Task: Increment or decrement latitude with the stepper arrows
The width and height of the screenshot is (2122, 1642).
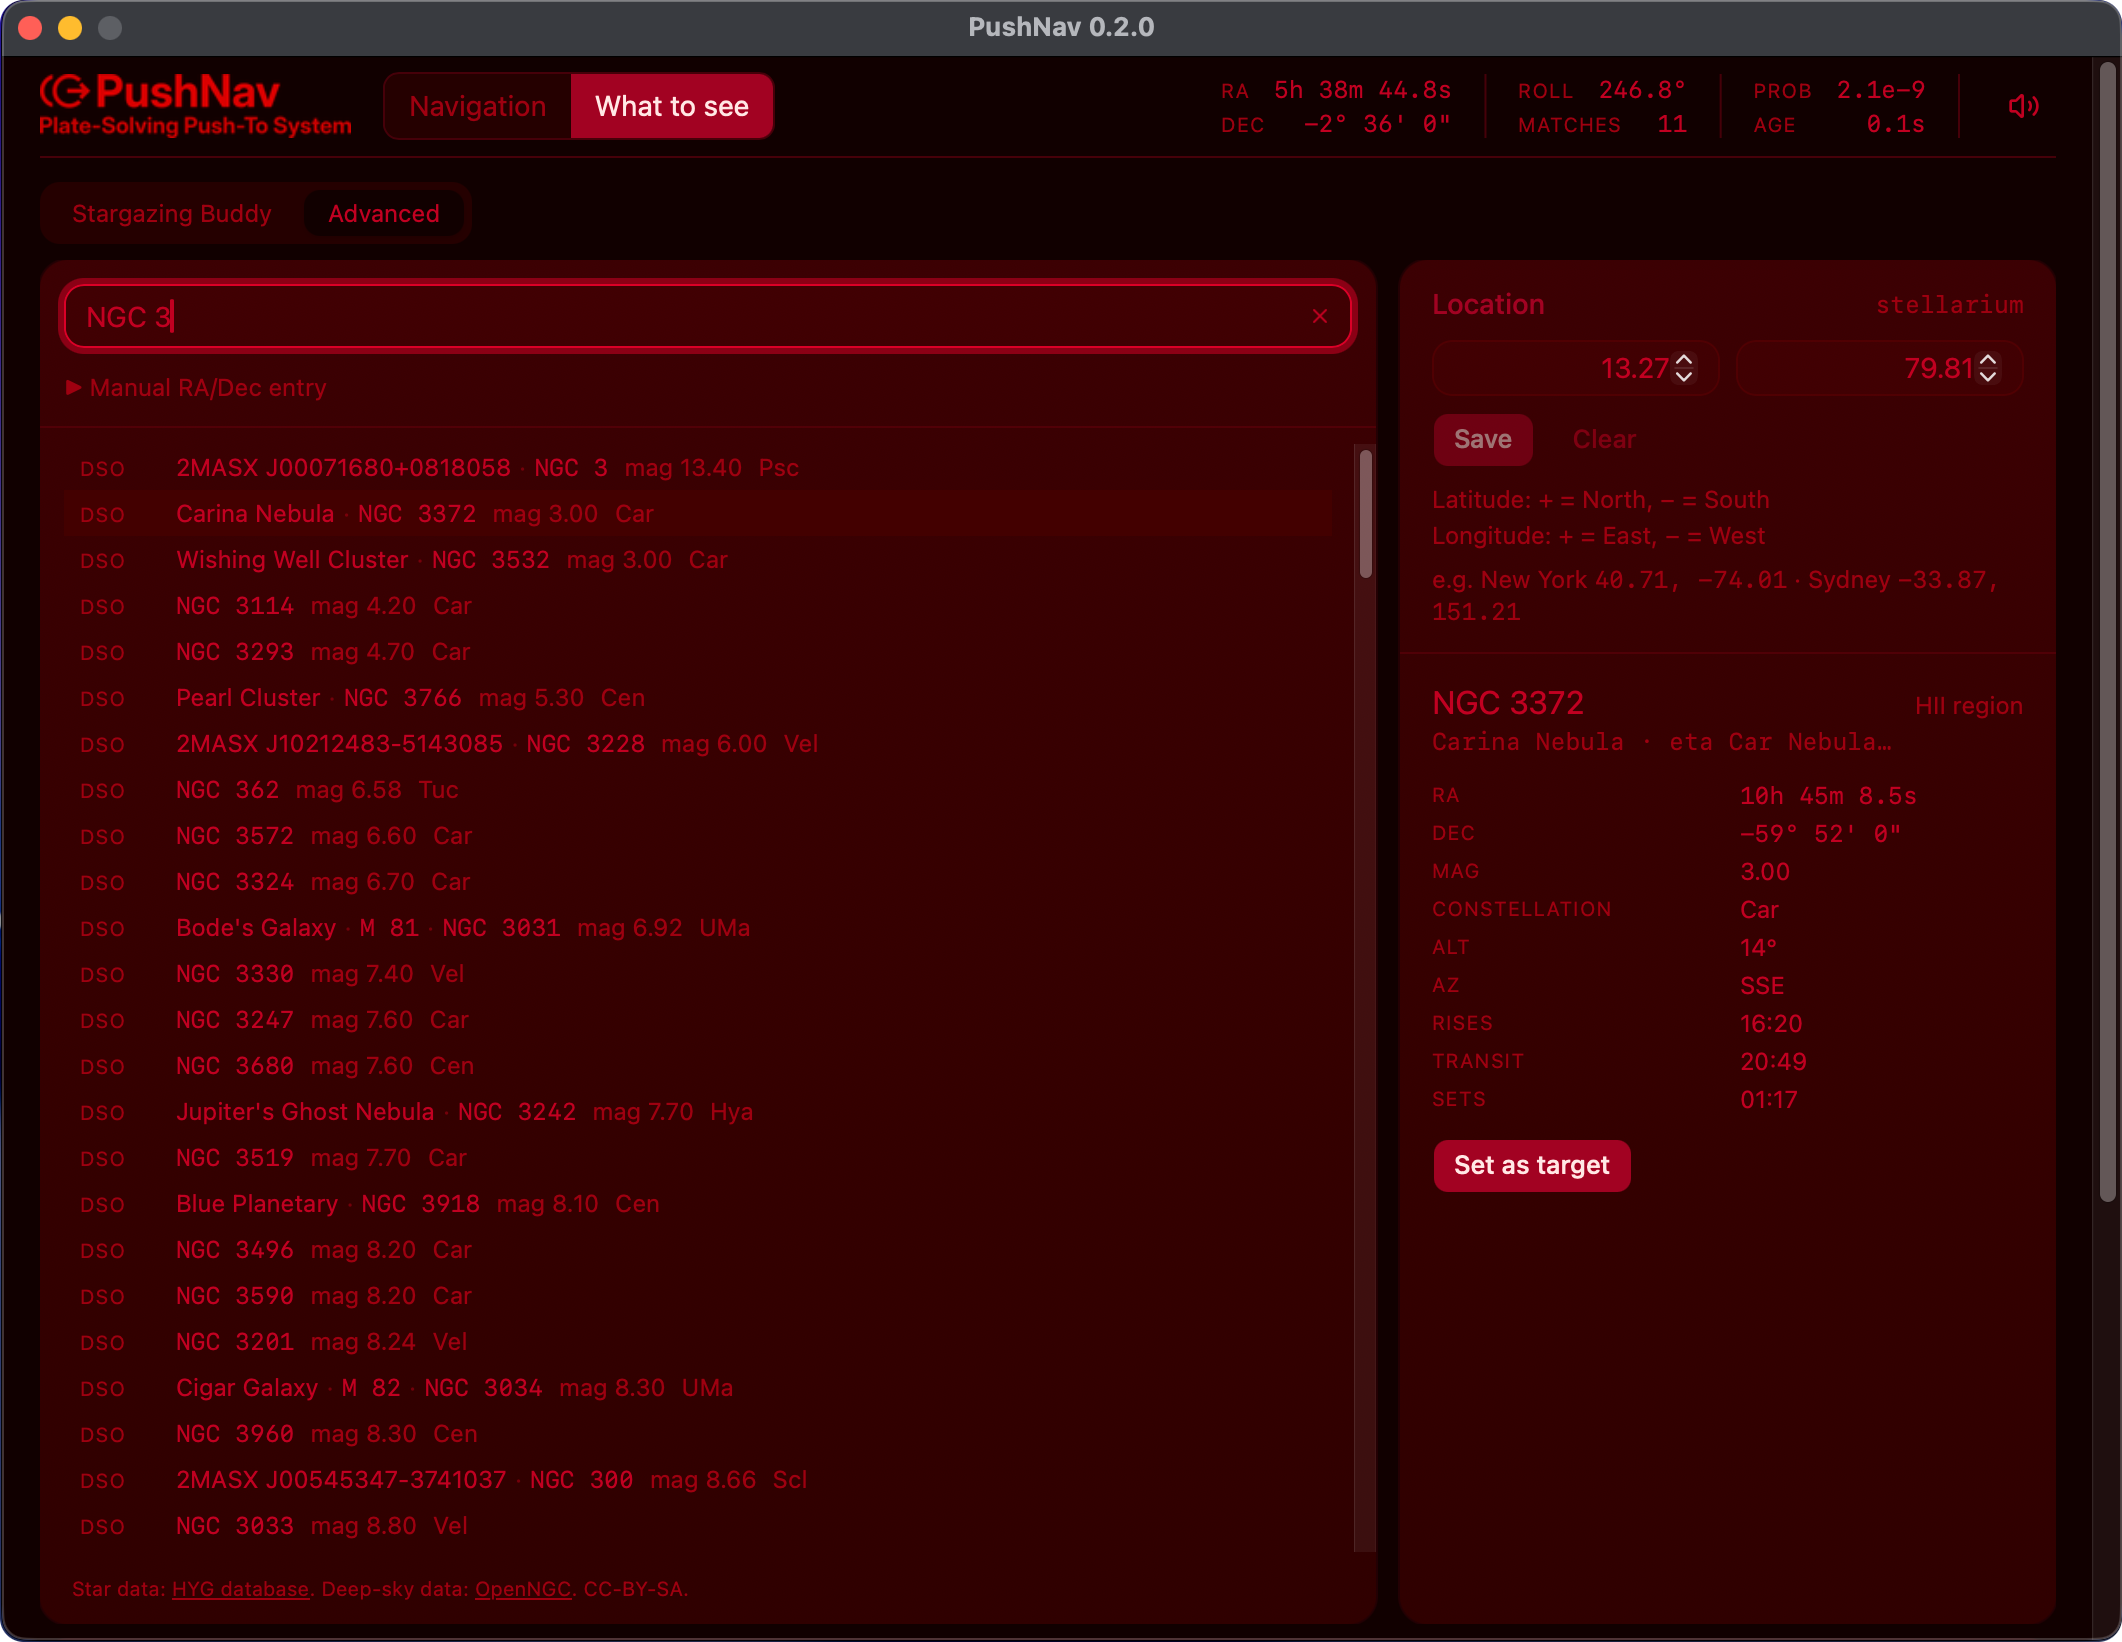Action: pos(1685,368)
